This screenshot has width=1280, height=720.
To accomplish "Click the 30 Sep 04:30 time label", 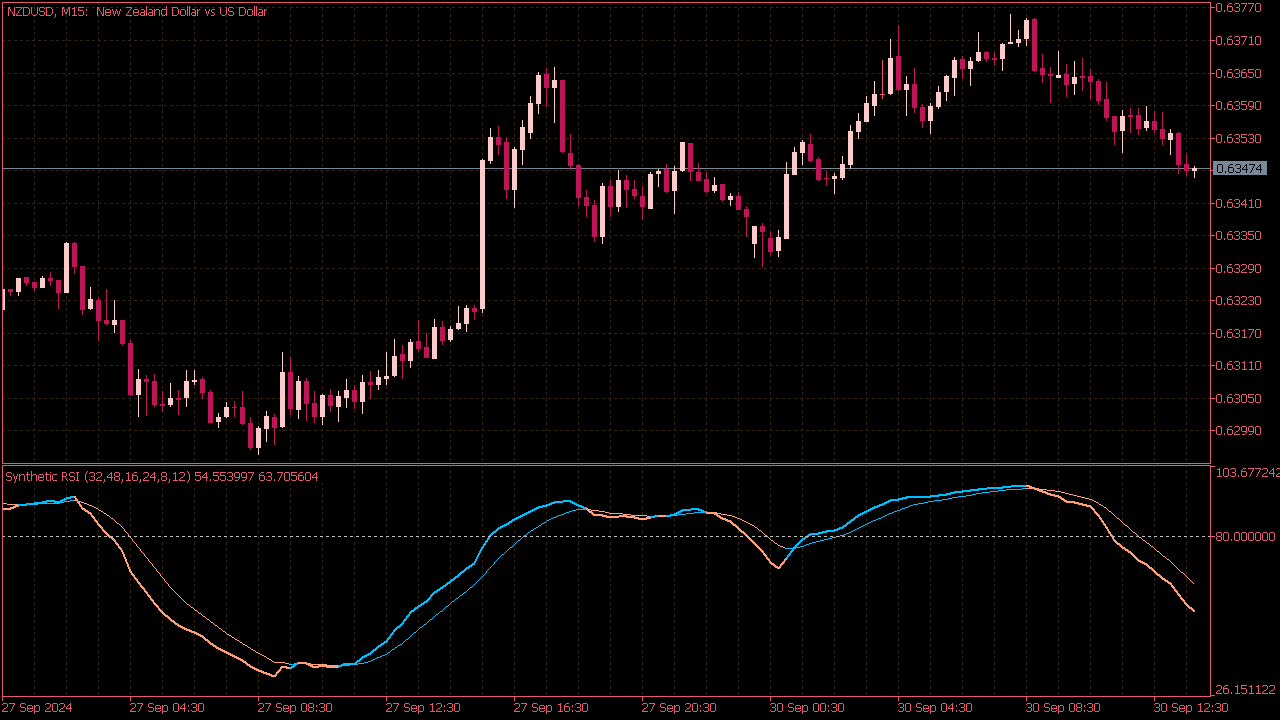I will (935, 708).
